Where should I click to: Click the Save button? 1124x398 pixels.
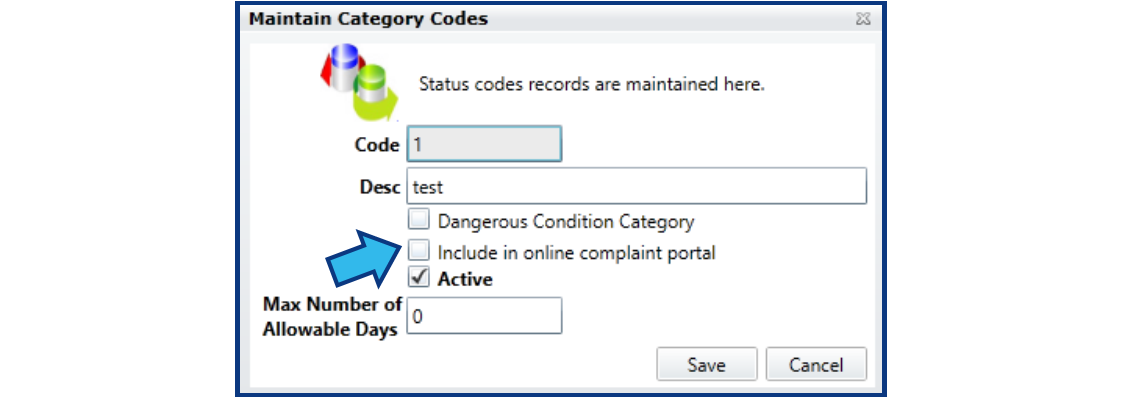pos(707,364)
